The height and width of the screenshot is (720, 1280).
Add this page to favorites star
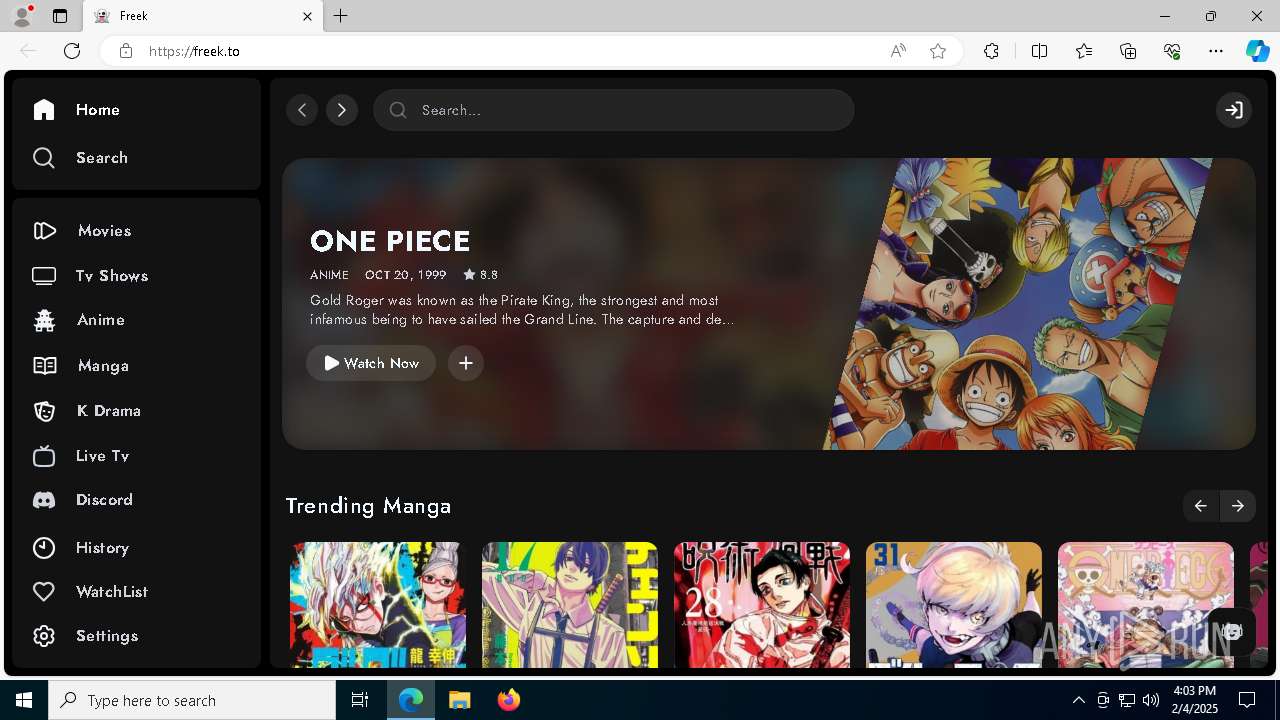click(938, 51)
